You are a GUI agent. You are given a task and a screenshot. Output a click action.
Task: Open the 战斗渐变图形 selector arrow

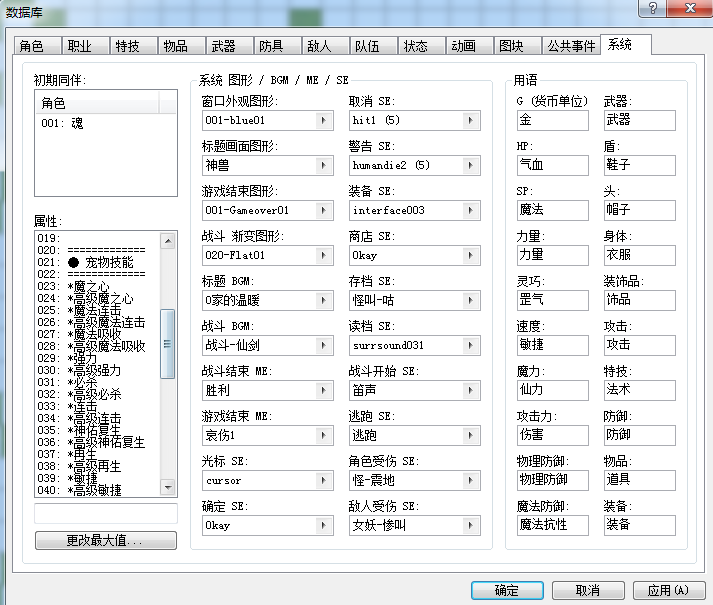click(323, 256)
